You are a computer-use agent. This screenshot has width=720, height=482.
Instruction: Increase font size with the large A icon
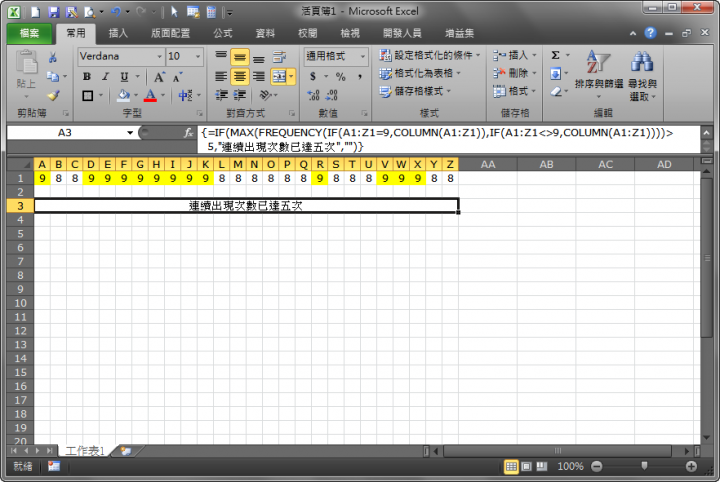click(159, 77)
